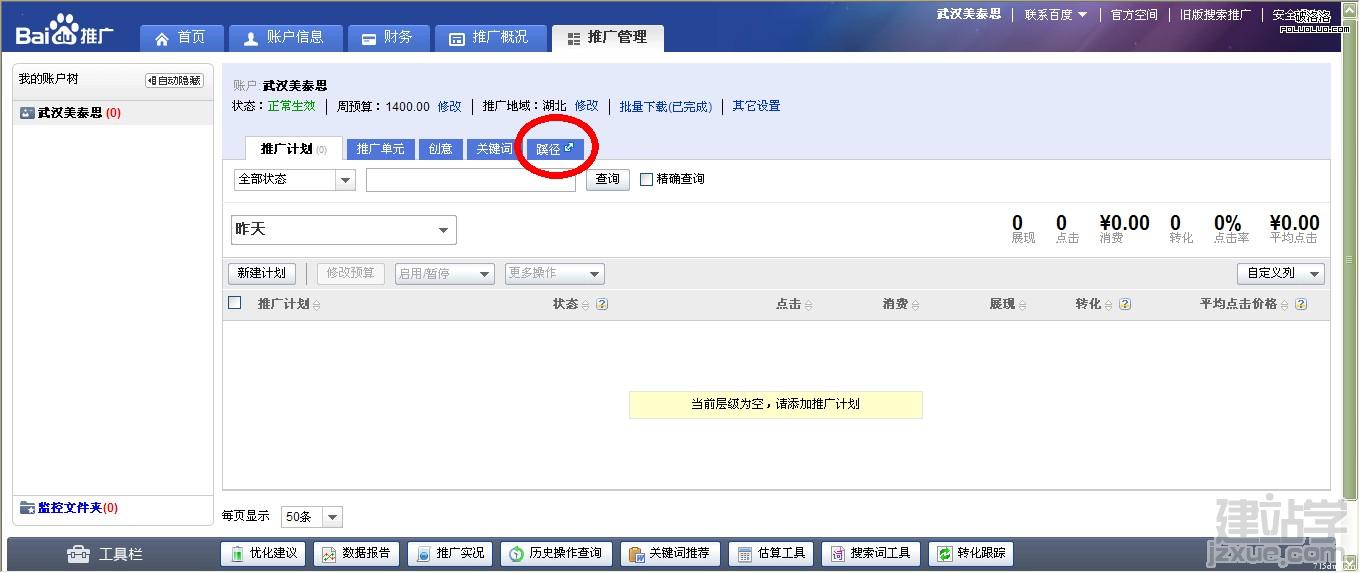
Task: Sort by 平均点击价格 column arrow icon
Action: click(1285, 305)
